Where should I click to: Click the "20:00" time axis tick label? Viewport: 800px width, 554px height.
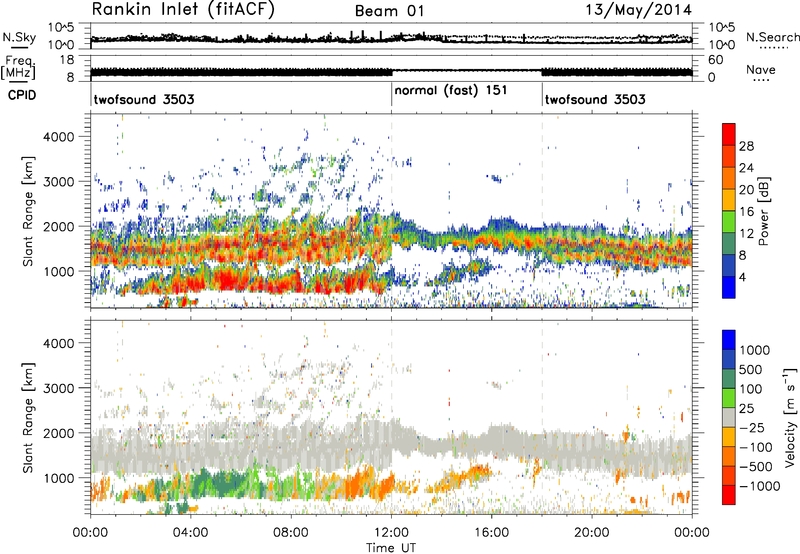coord(592,533)
